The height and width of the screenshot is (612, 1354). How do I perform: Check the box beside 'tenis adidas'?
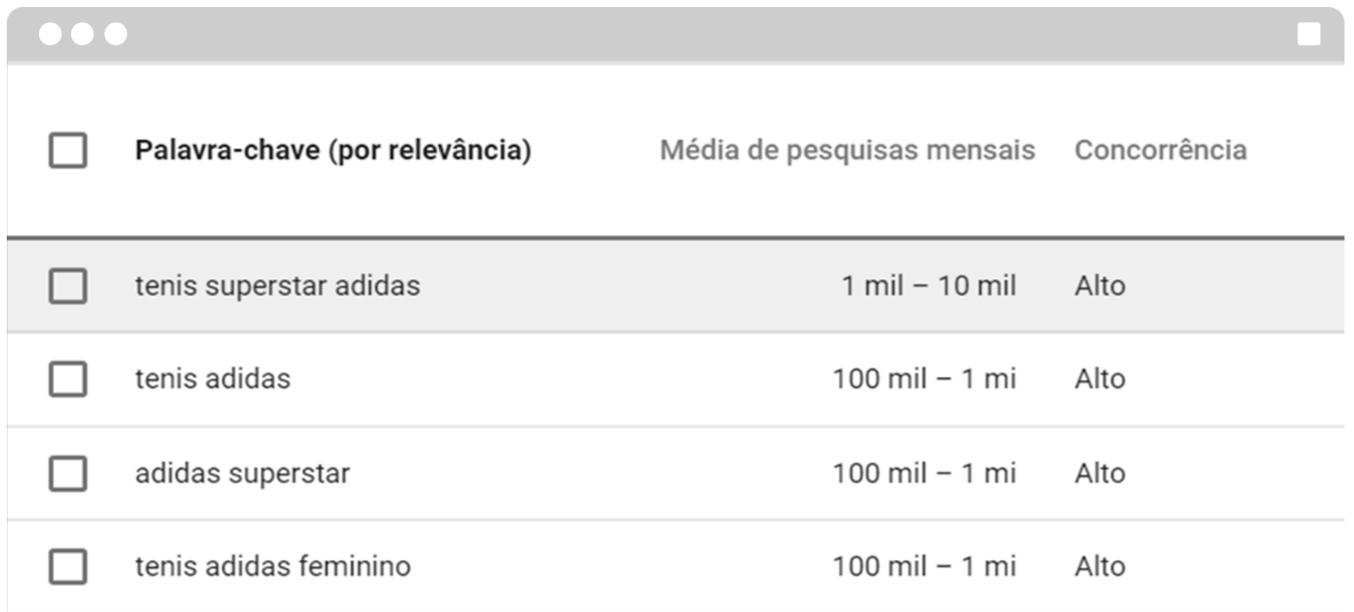[x=68, y=379]
